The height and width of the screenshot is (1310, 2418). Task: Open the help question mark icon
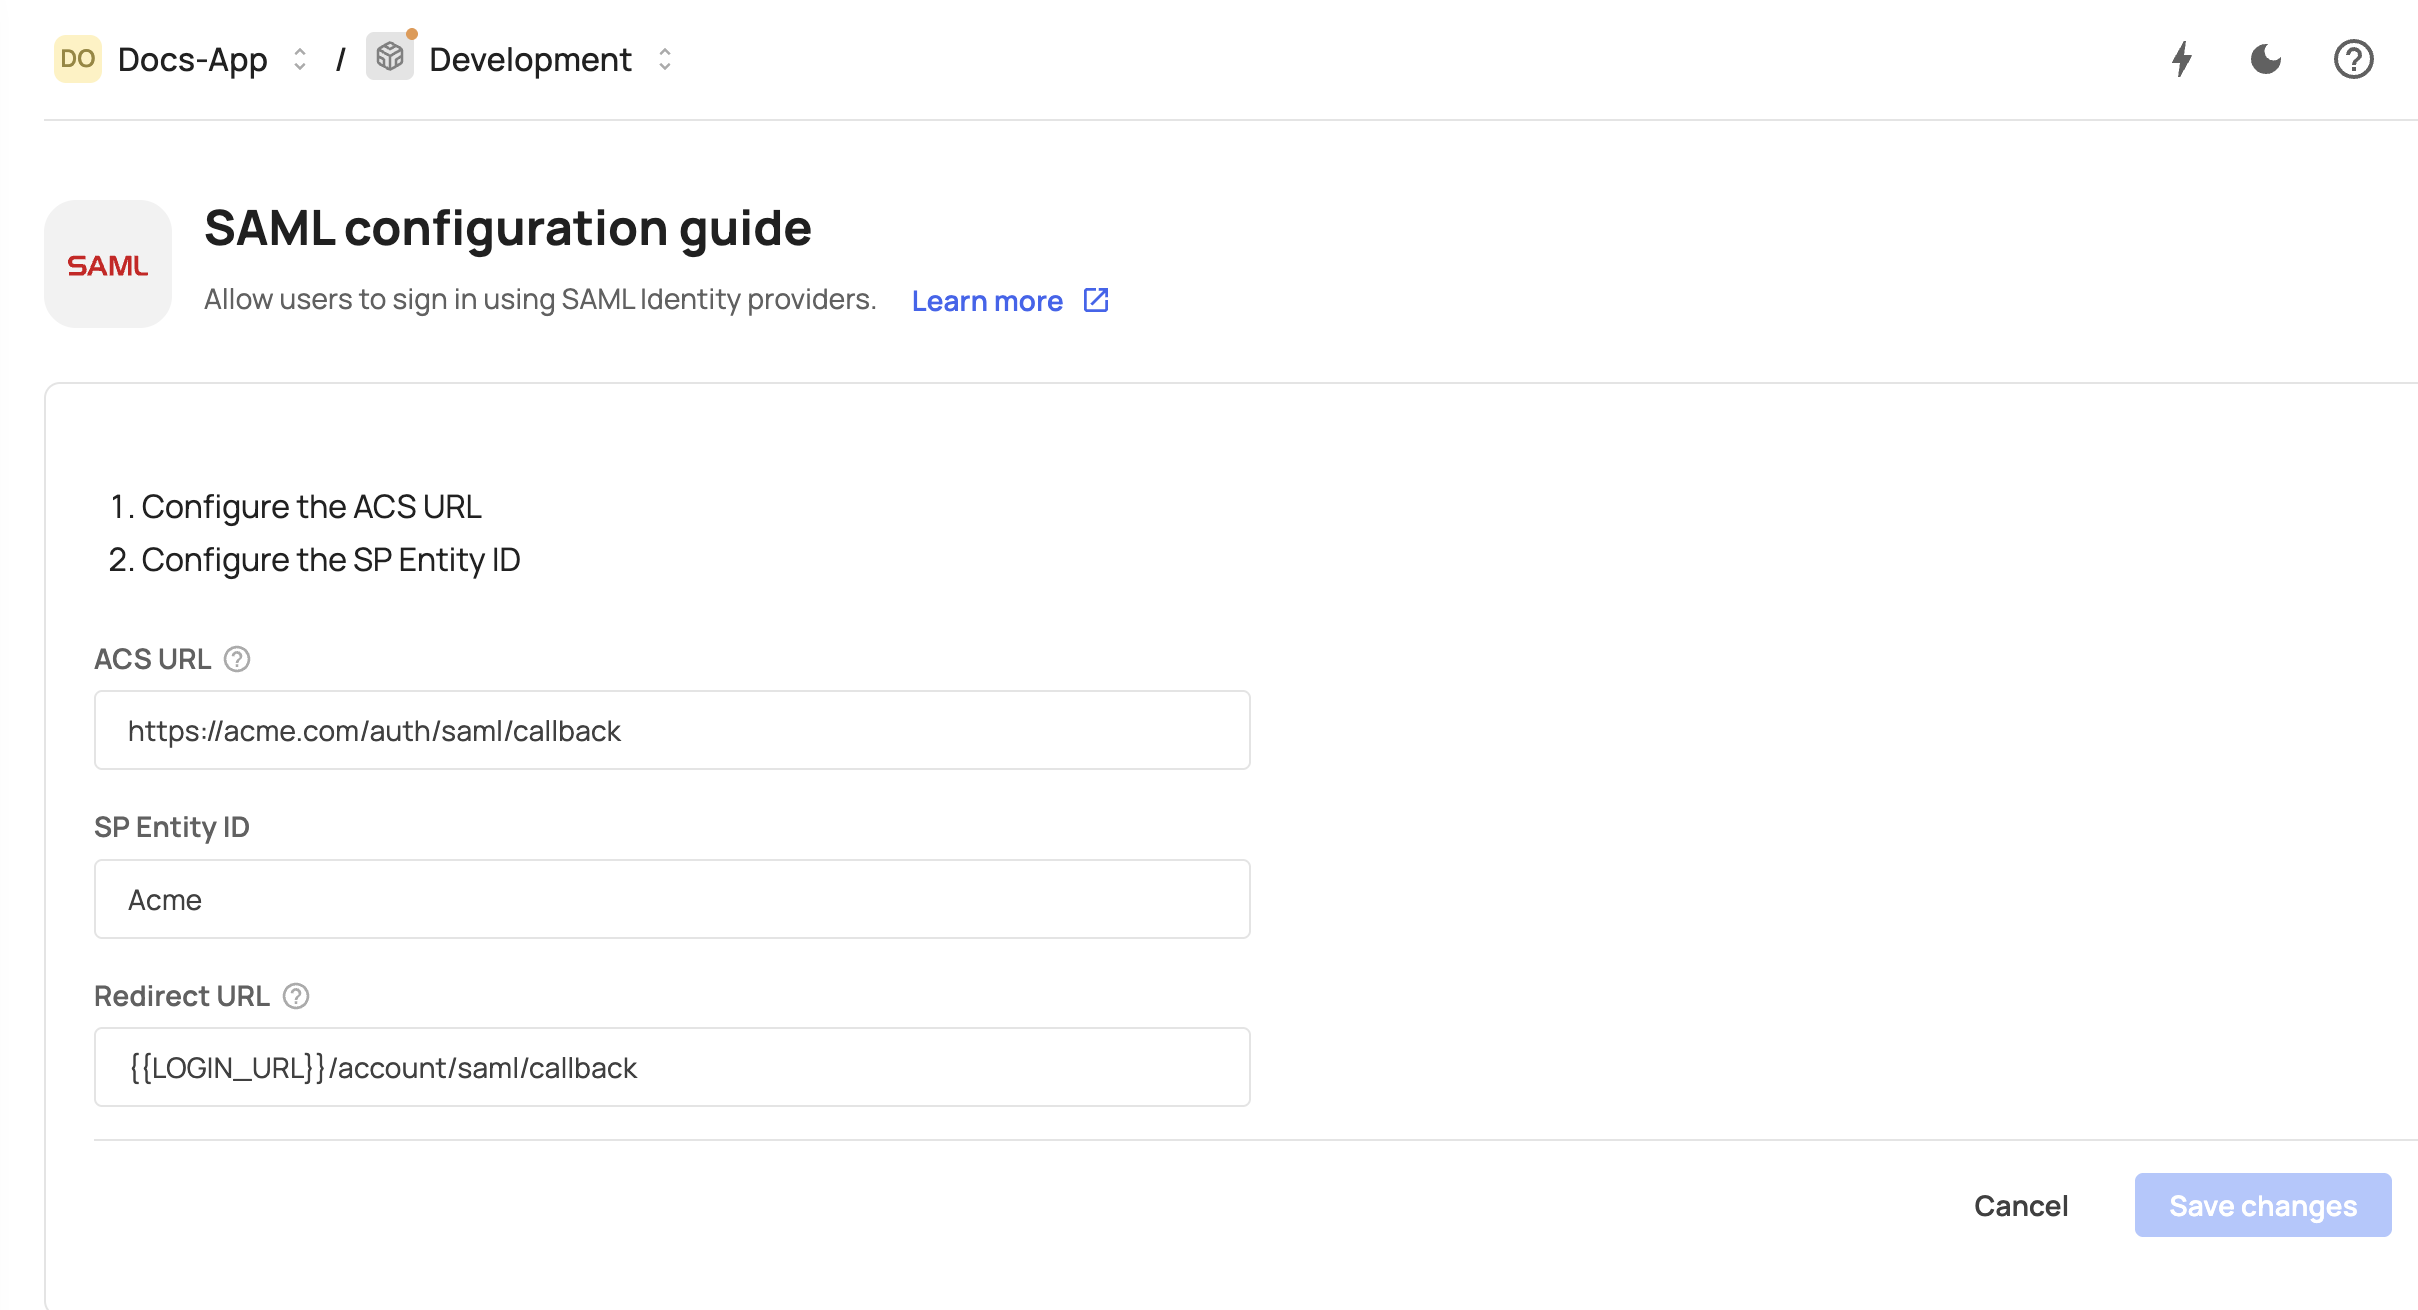(x=2353, y=59)
